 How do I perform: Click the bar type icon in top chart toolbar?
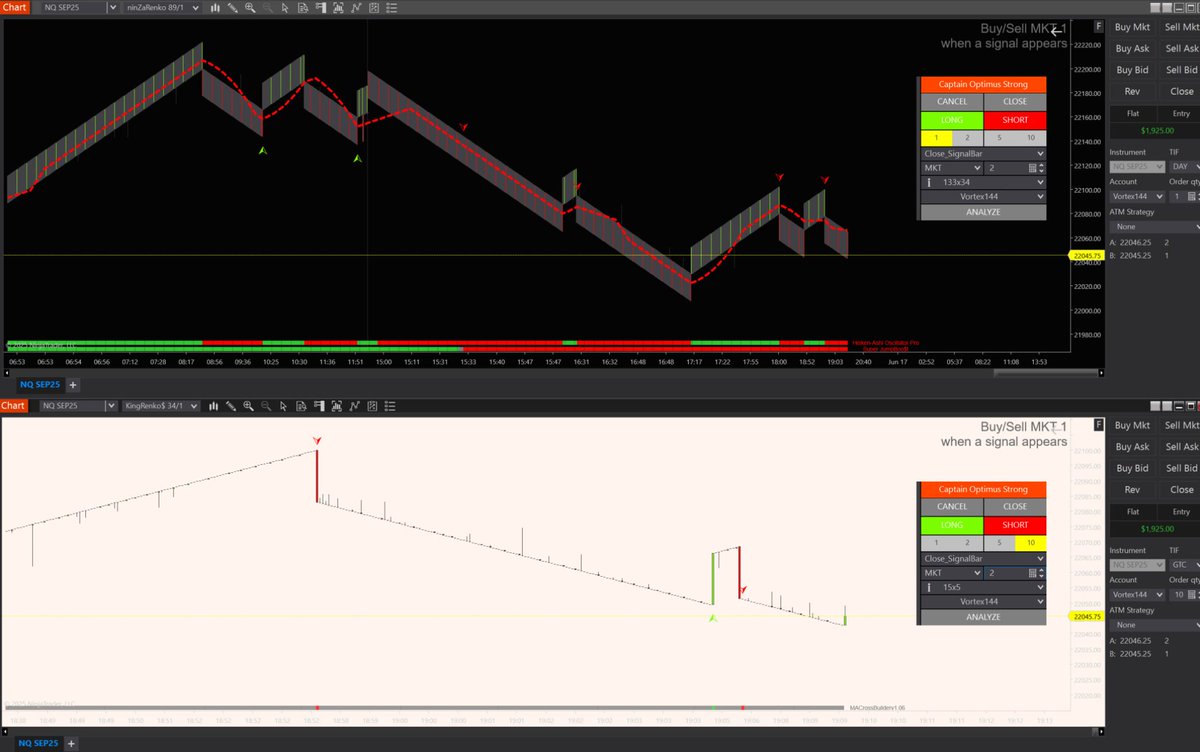click(x=214, y=7)
